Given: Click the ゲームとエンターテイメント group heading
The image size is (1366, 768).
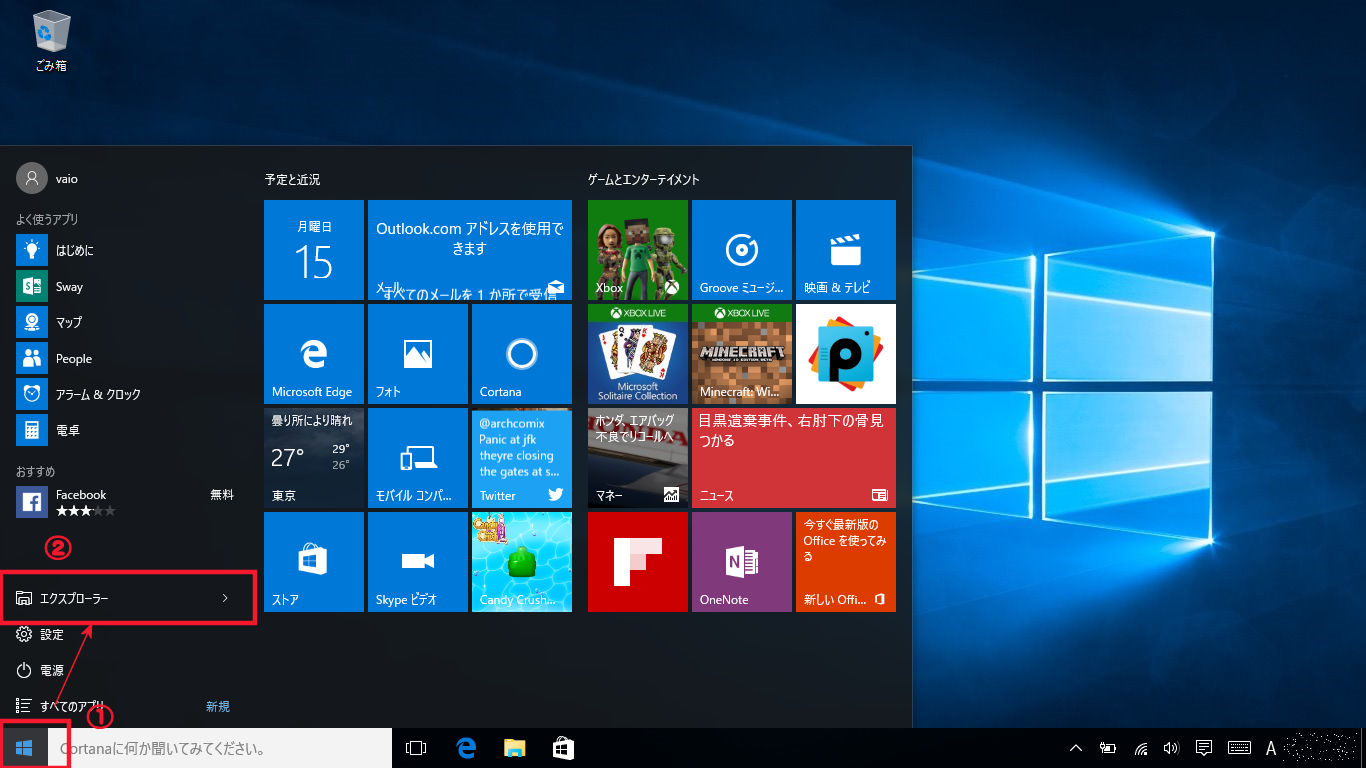Looking at the screenshot, I should [644, 180].
